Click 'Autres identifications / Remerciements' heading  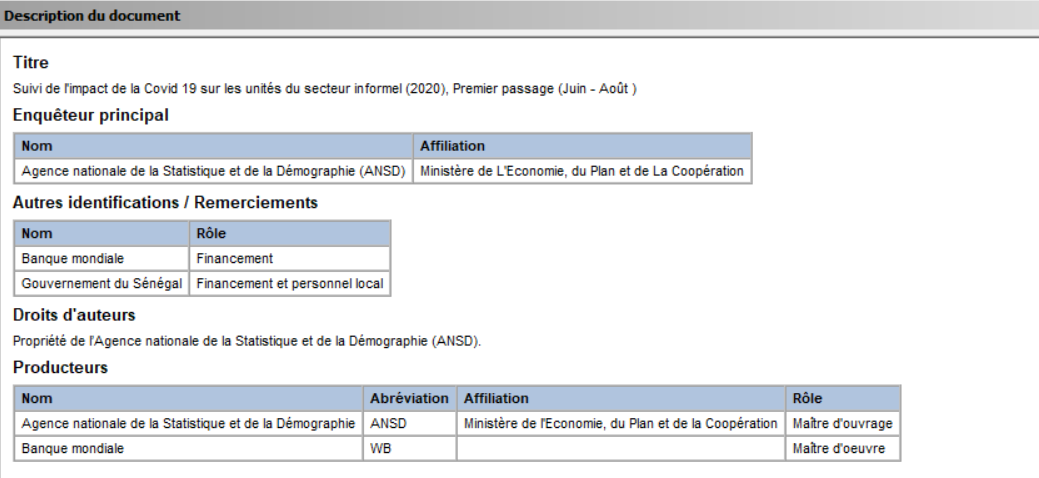(165, 203)
